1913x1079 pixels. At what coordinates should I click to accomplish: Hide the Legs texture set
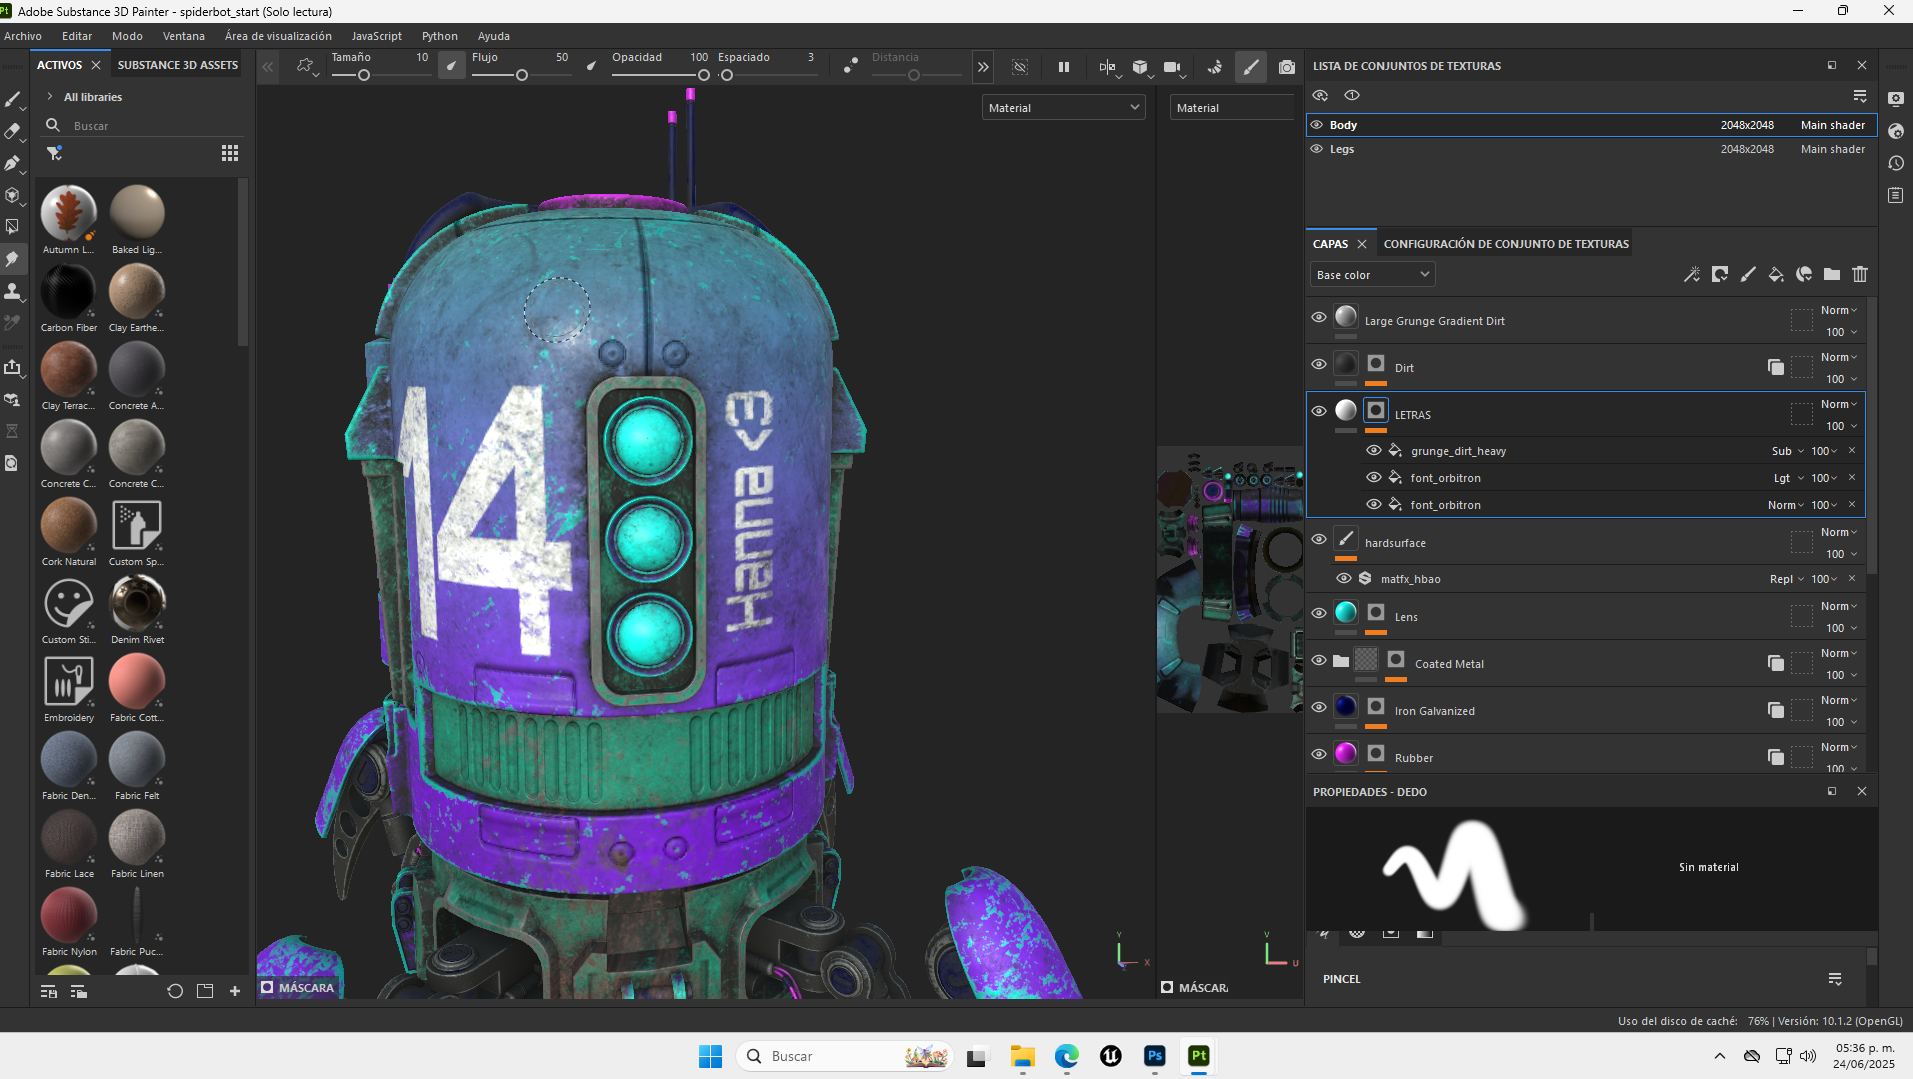(x=1317, y=149)
